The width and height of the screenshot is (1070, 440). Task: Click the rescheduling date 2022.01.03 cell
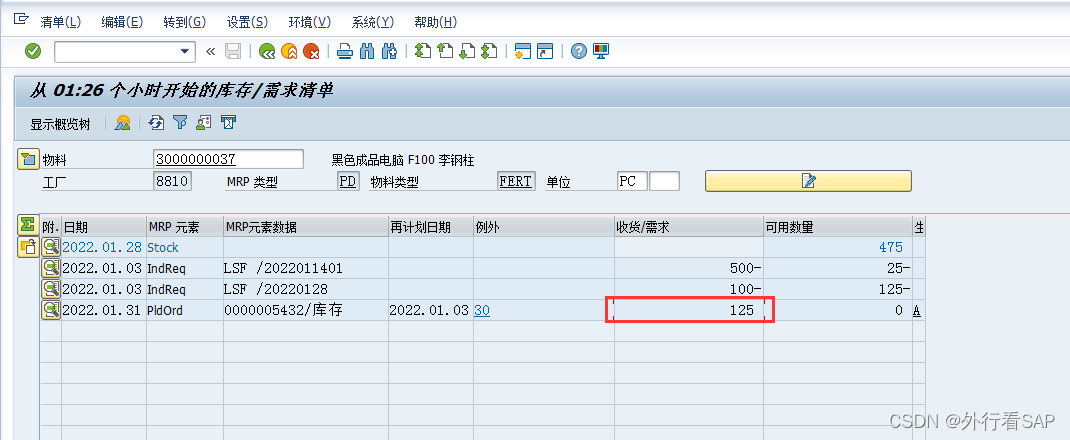pos(431,310)
